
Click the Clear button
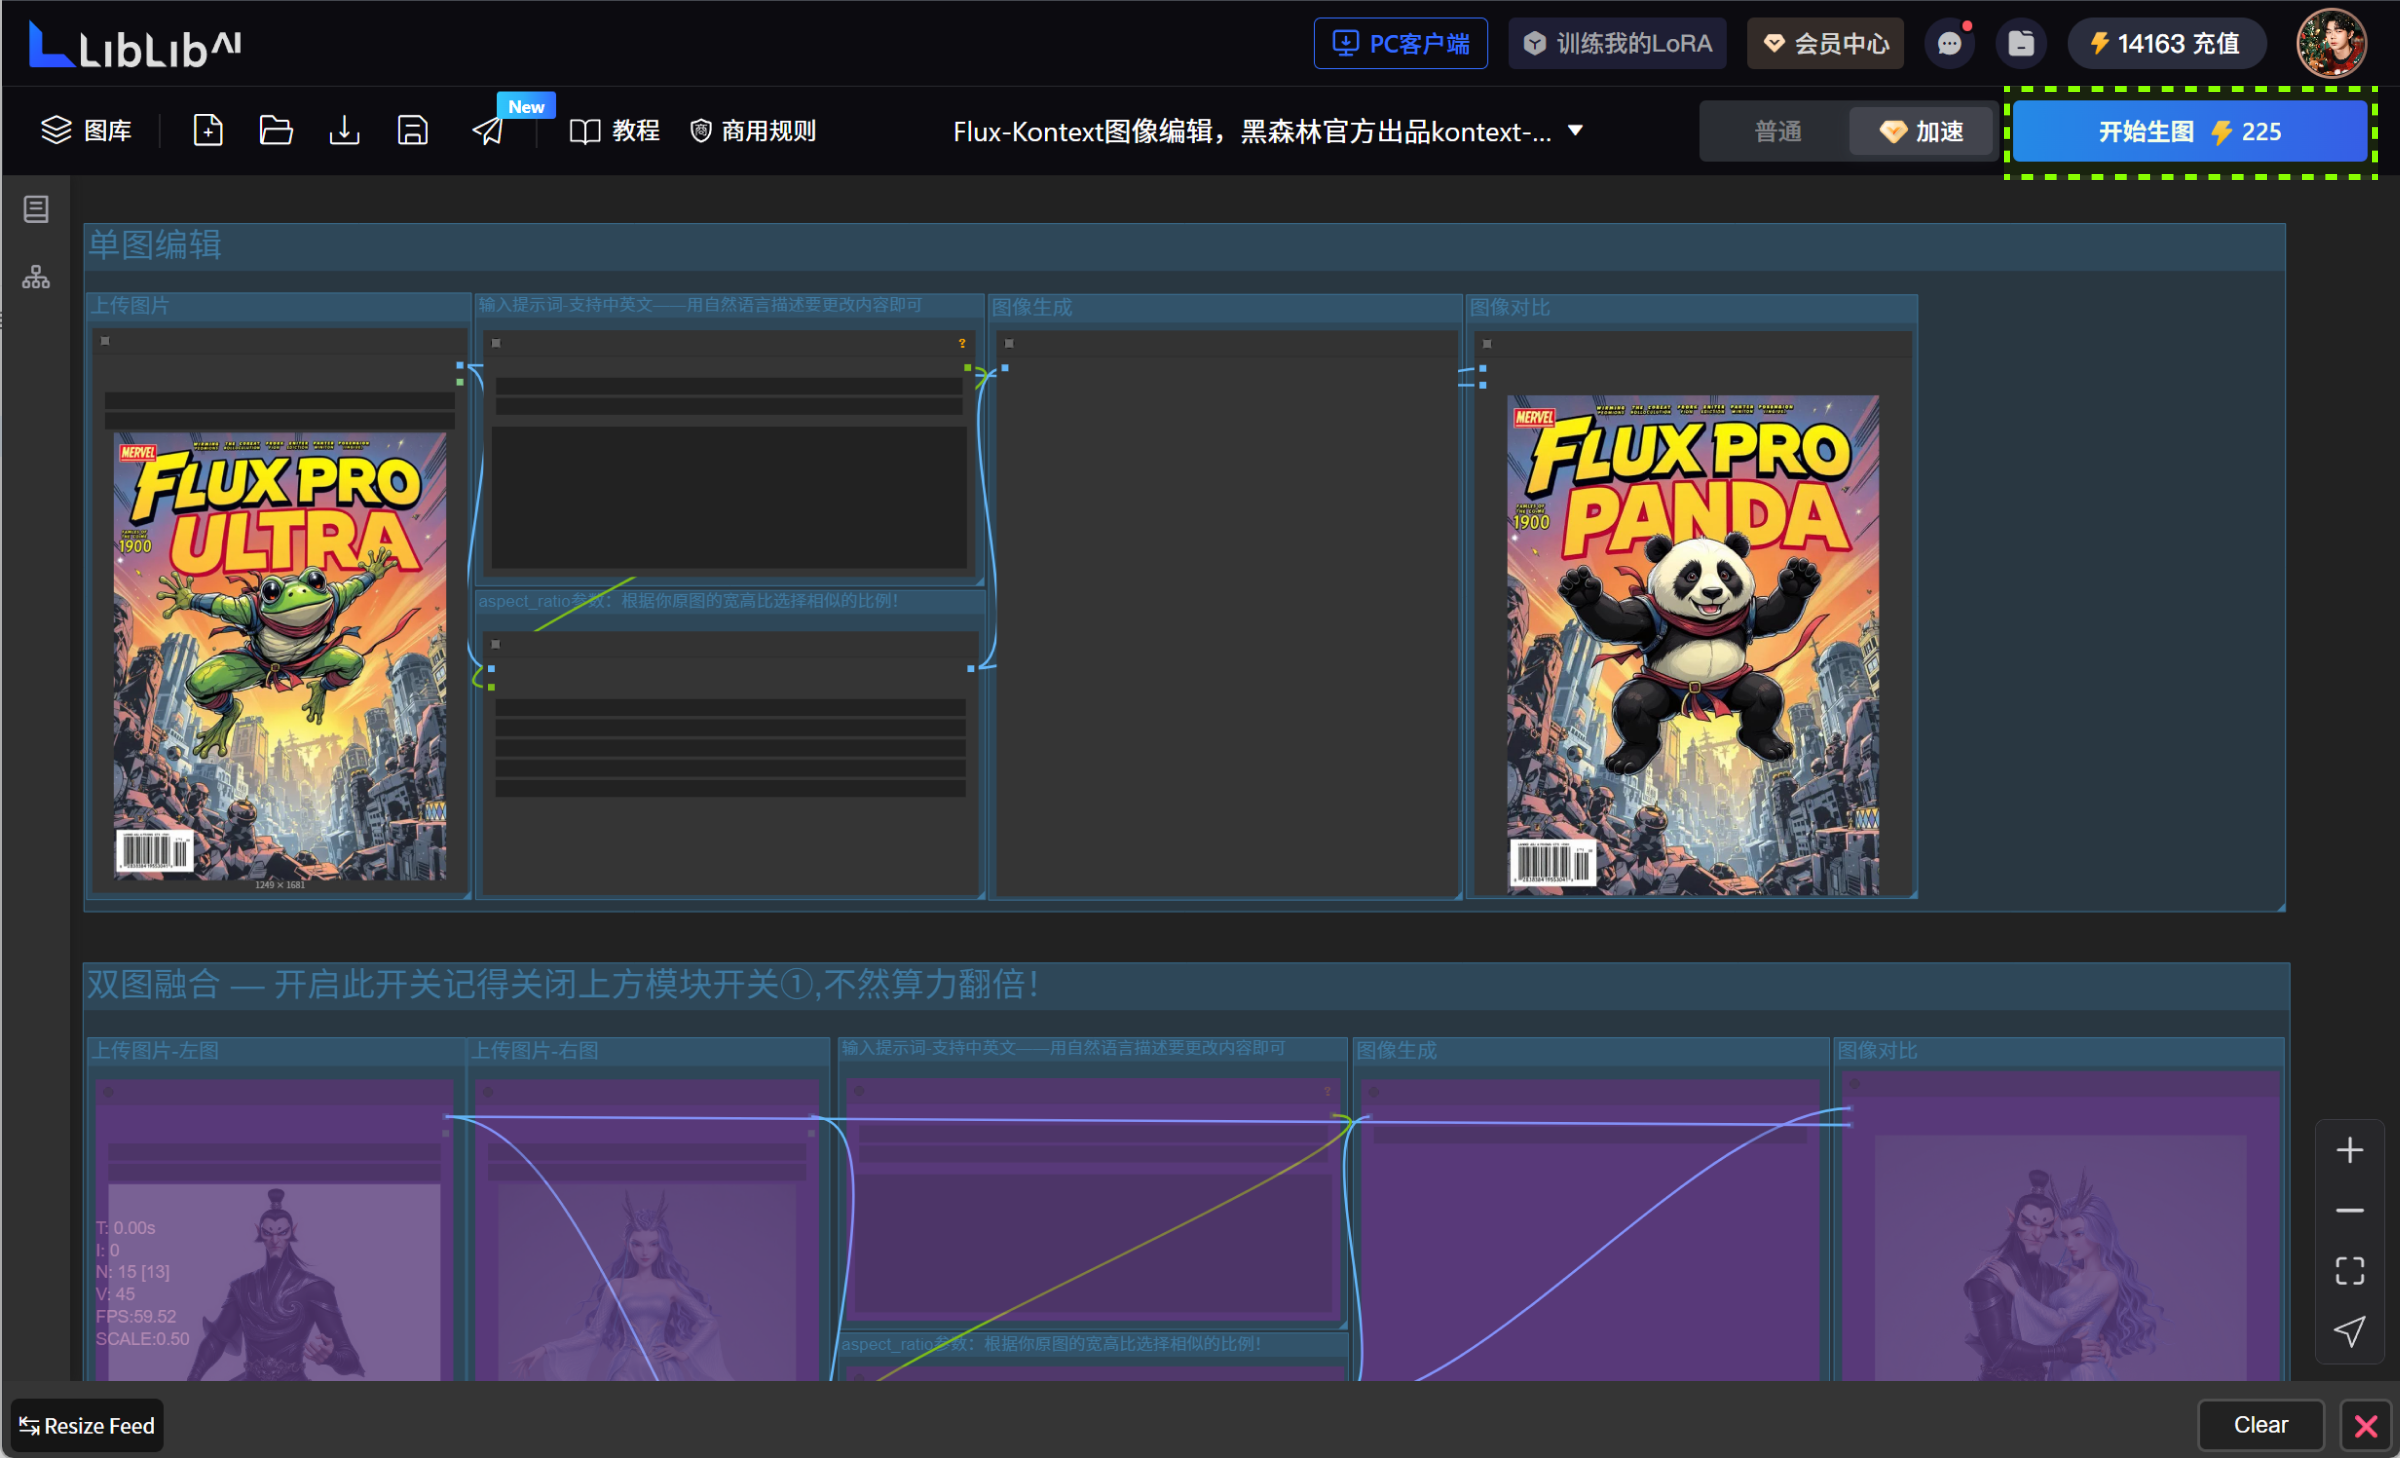point(2260,1425)
